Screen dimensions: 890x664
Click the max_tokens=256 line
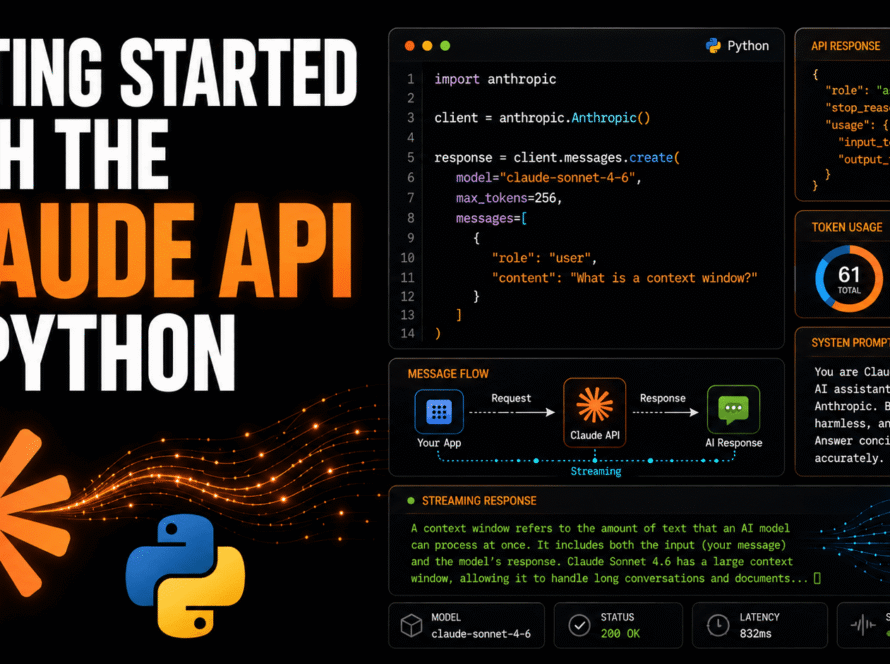point(509,198)
